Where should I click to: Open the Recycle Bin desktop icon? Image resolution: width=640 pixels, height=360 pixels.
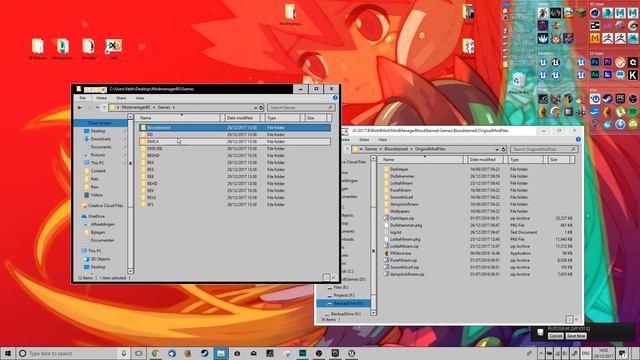click(x=518, y=83)
